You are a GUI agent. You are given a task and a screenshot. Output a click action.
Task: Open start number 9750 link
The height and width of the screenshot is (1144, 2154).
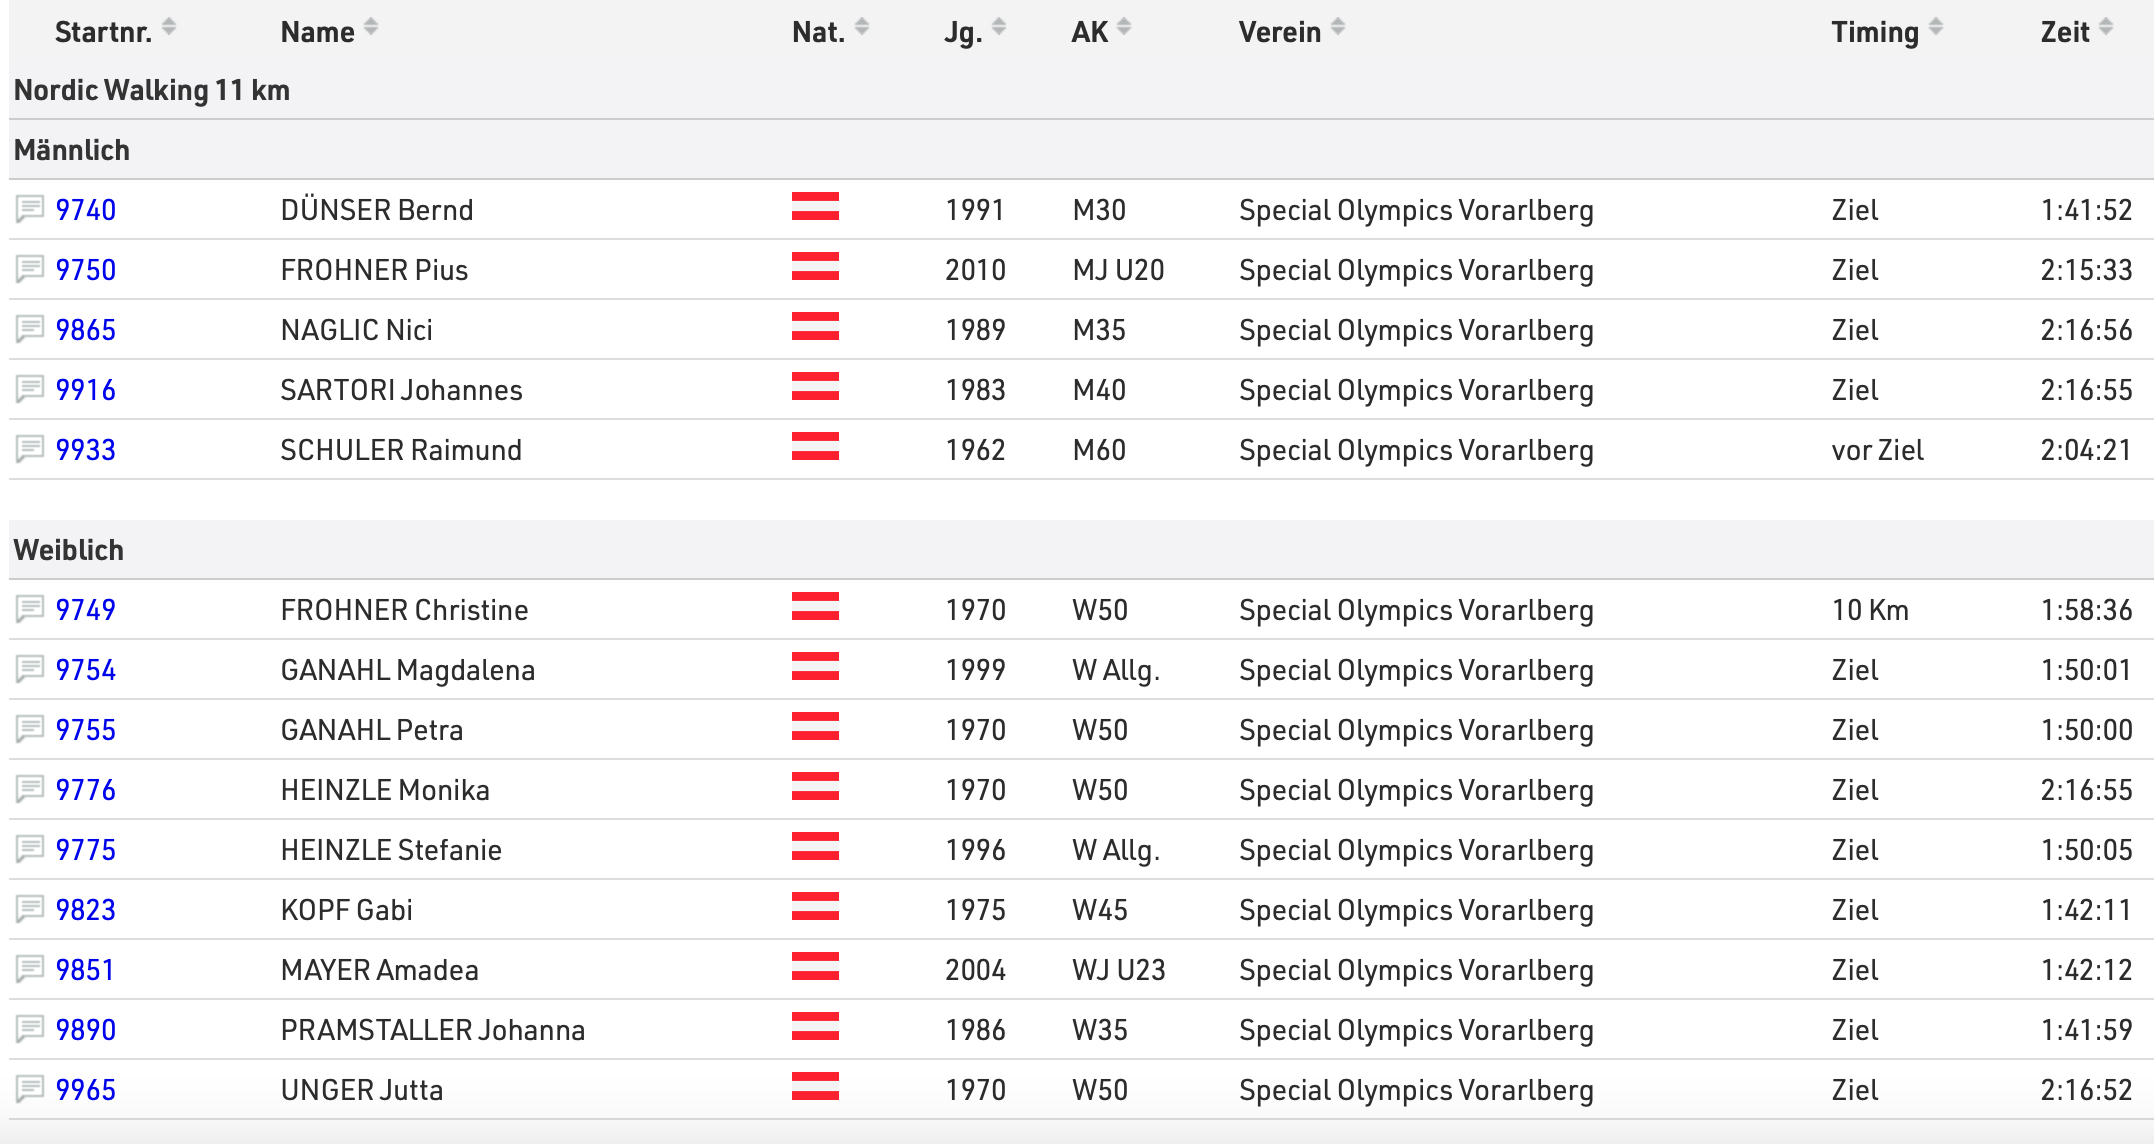[x=86, y=270]
